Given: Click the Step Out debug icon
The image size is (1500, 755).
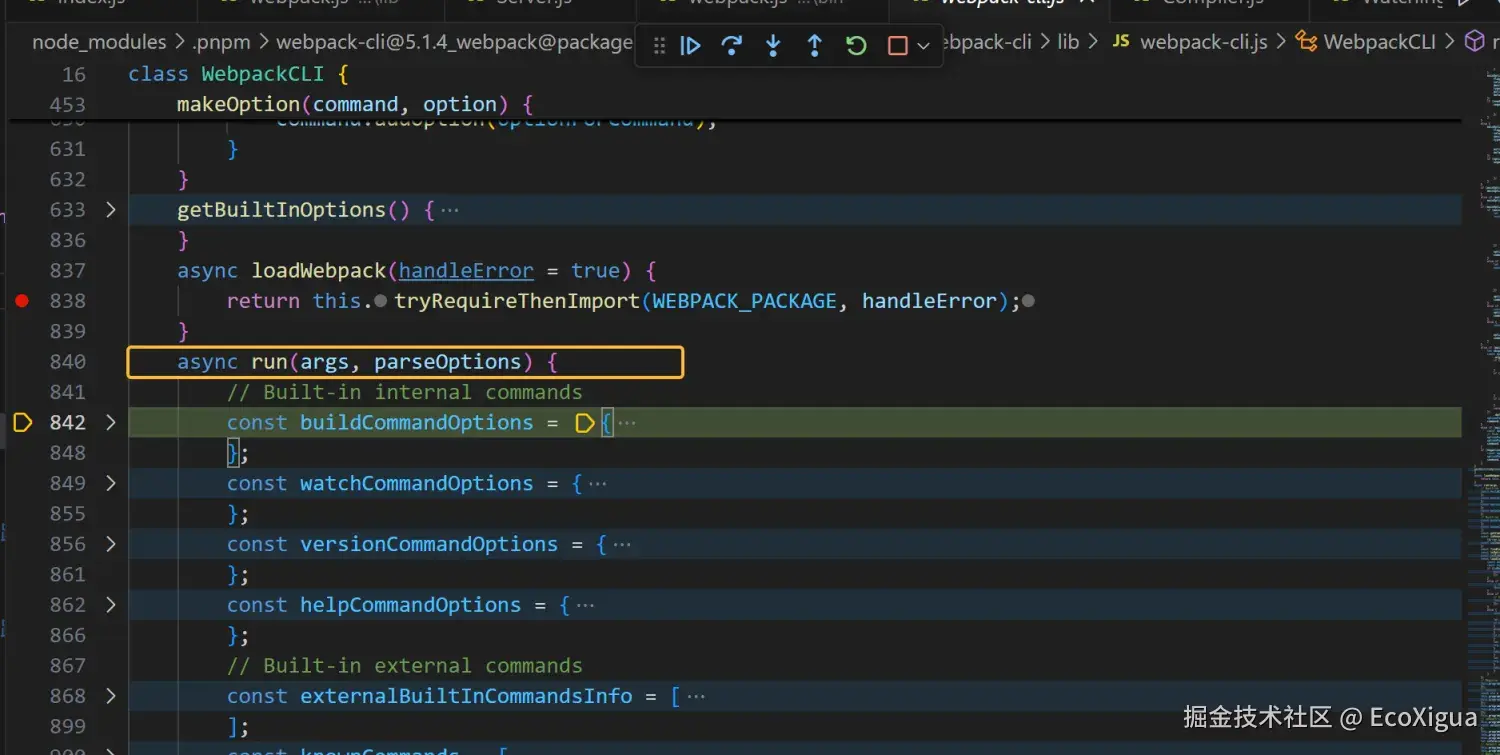Looking at the screenshot, I should 815,46.
